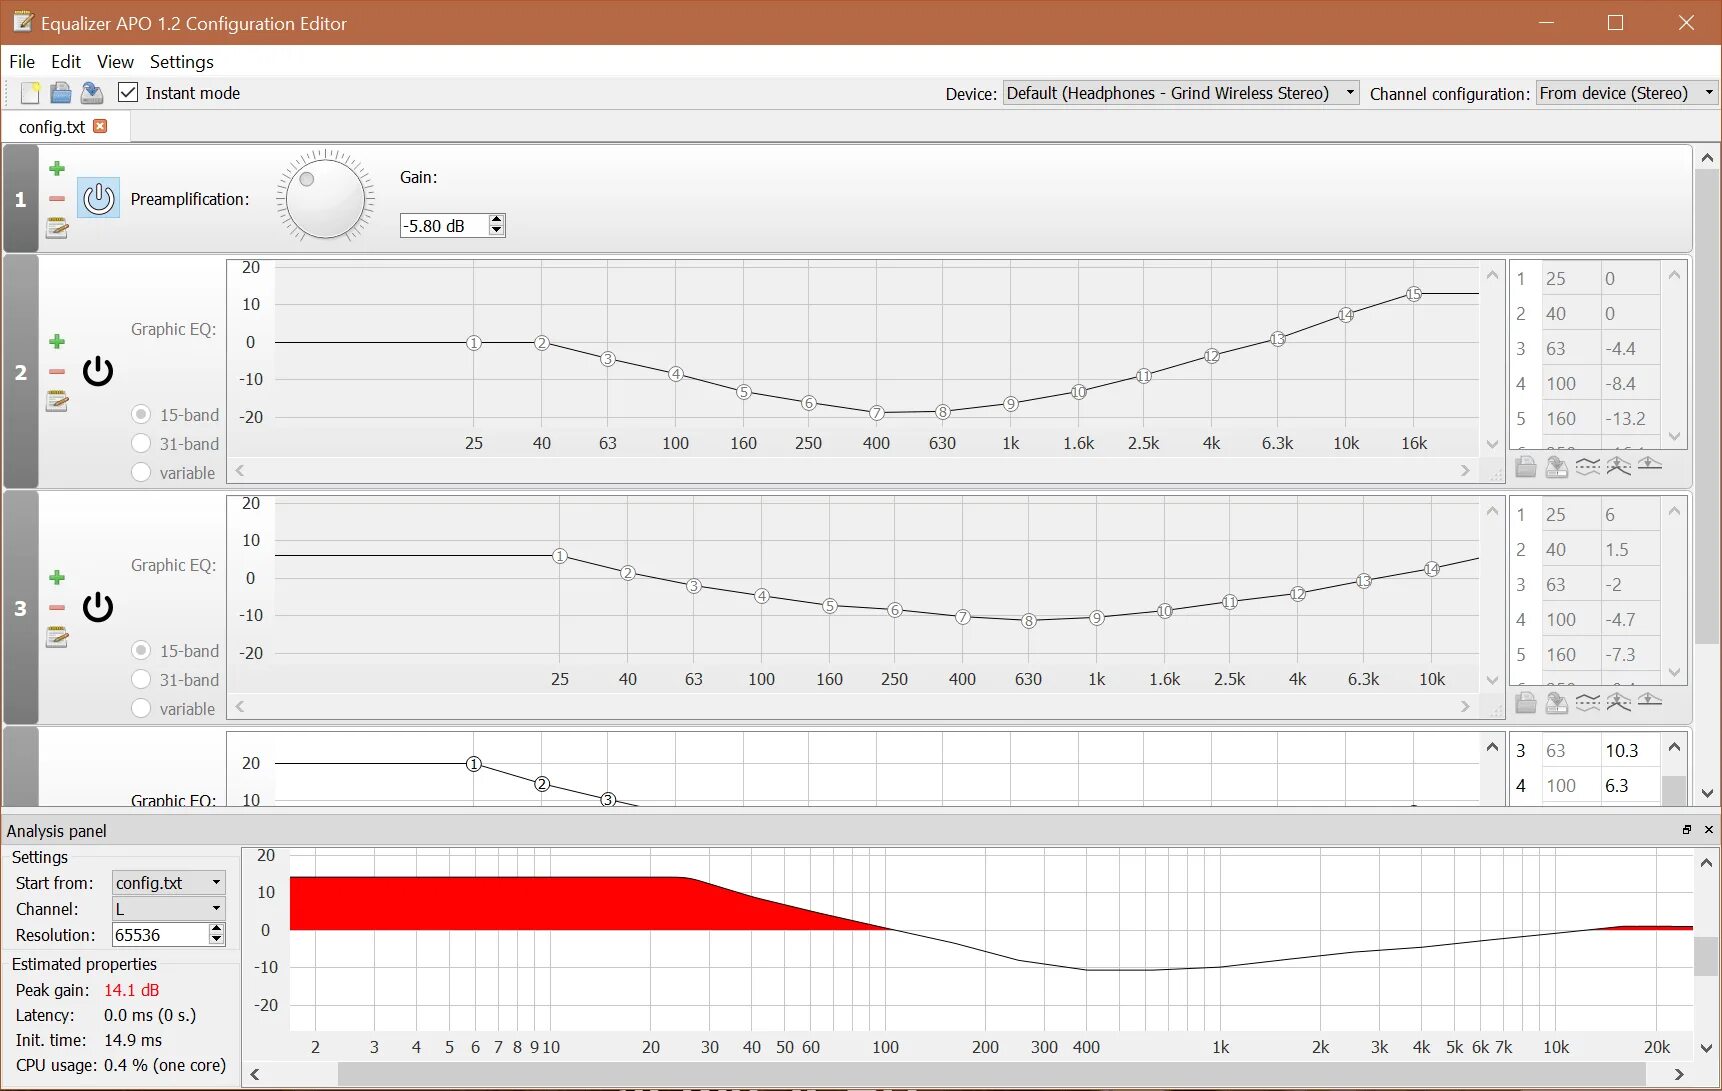Open the Settings menu
Viewport: 1722px width, 1091px height.
[x=182, y=62]
